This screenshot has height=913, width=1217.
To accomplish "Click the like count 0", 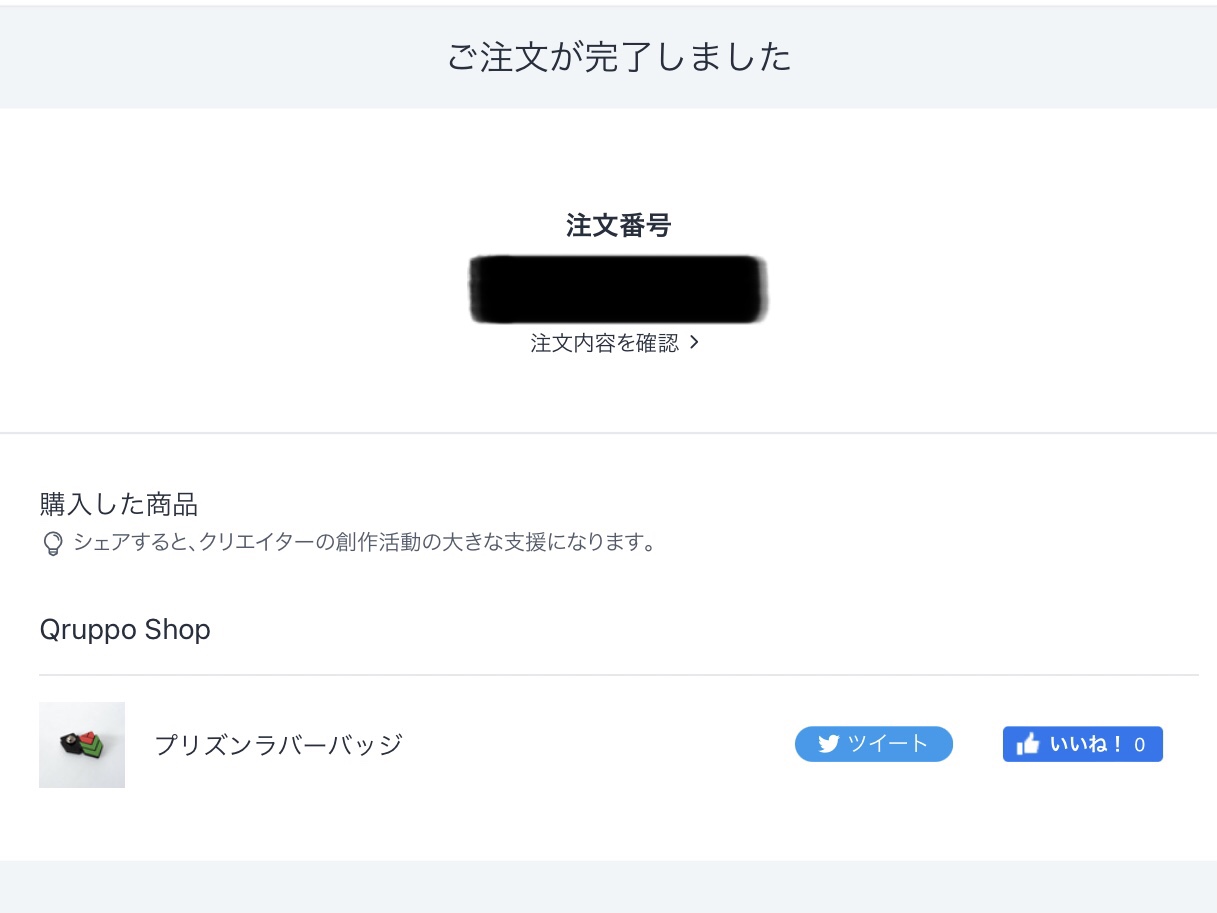I will 1140,745.
